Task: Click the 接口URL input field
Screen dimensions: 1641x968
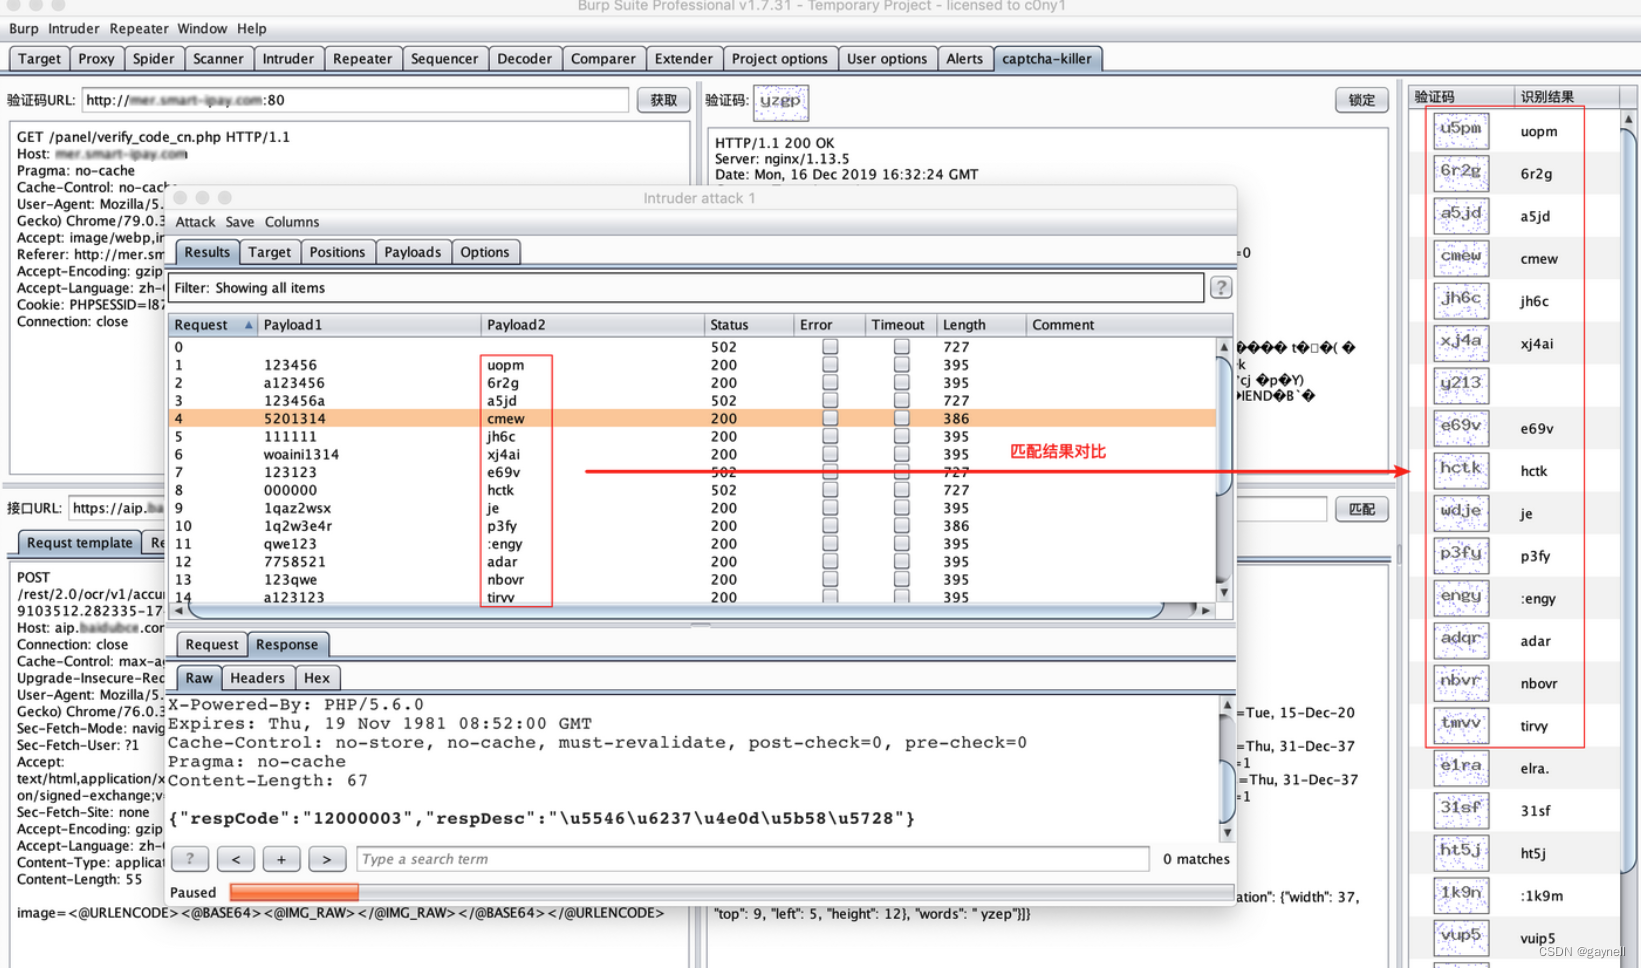Action: (119, 509)
